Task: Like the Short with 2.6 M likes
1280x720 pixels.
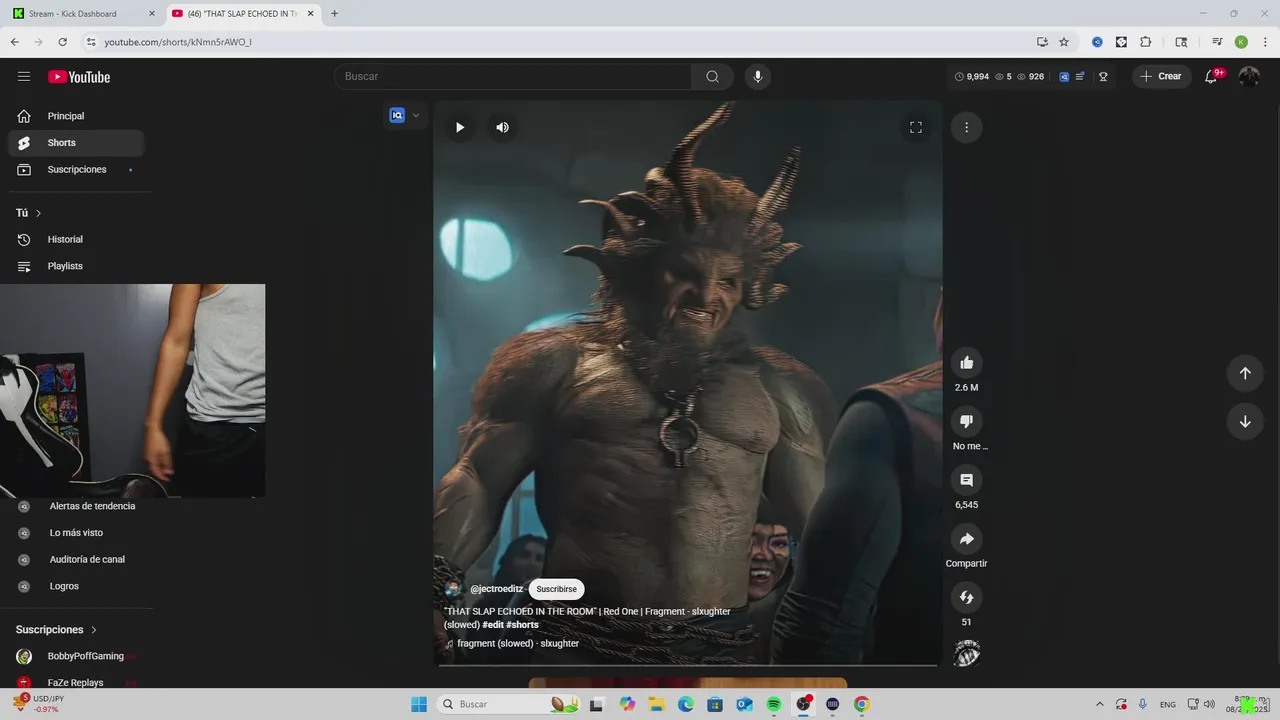Action: click(966, 363)
